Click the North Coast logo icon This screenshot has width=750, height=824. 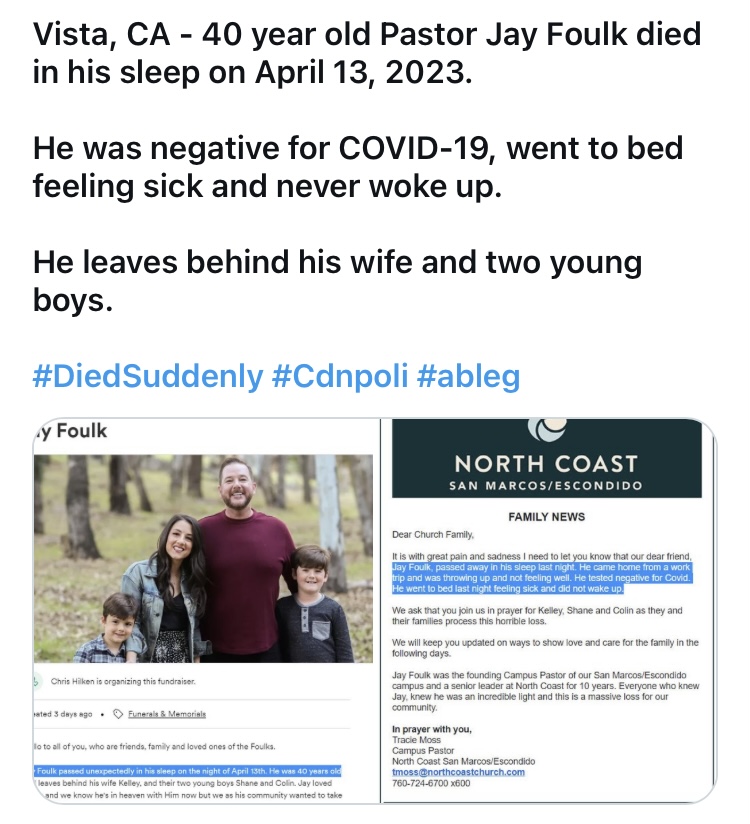tap(547, 429)
